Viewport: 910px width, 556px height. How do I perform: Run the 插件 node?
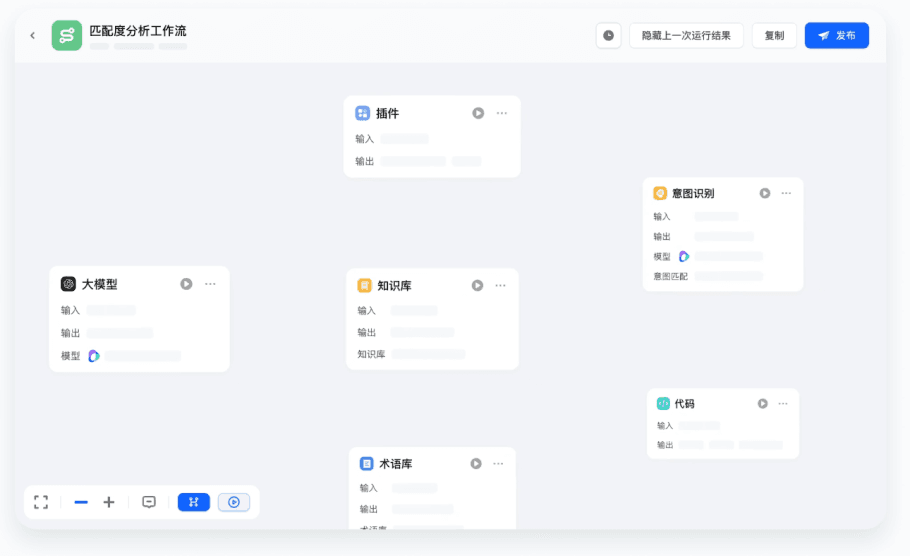pyautogui.click(x=478, y=113)
